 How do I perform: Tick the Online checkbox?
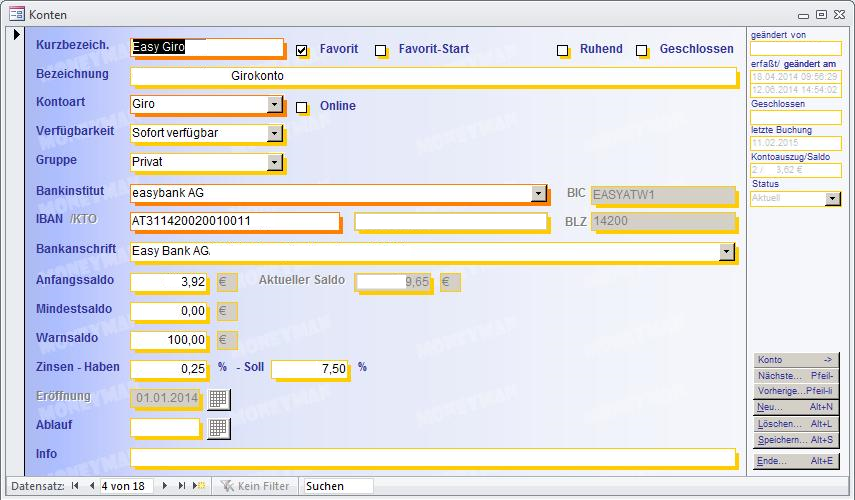pos(302,107)
